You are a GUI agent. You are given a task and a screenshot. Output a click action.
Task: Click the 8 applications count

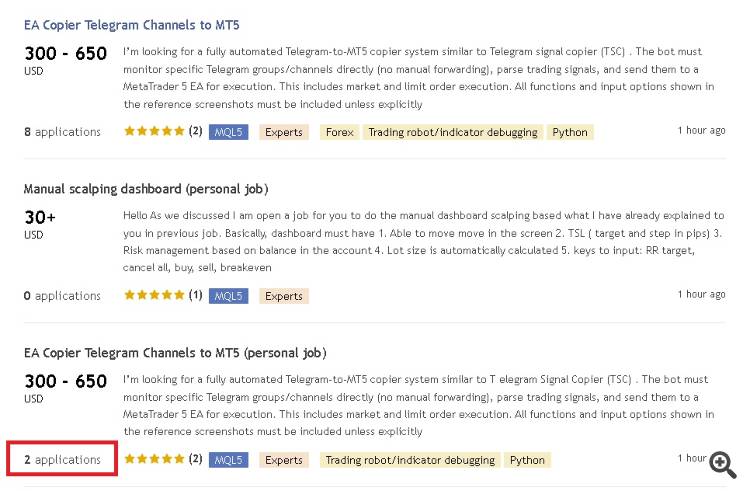(x=62, y=131)
